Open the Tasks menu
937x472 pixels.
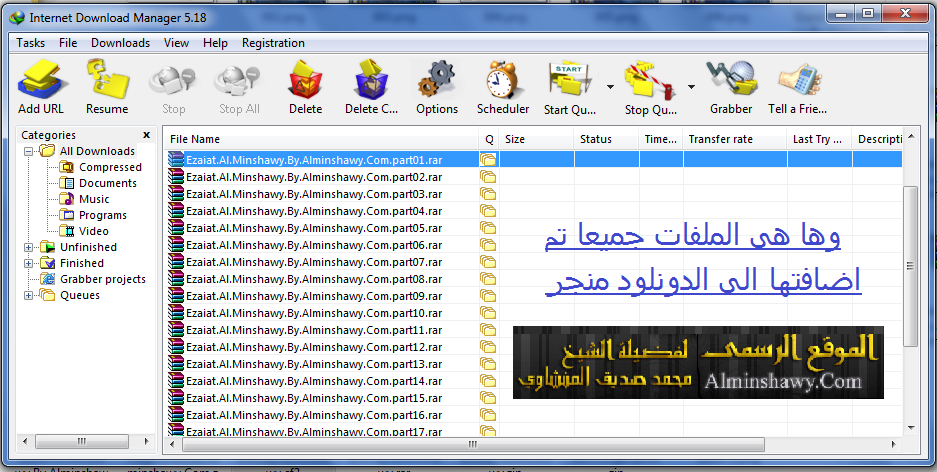30,43
